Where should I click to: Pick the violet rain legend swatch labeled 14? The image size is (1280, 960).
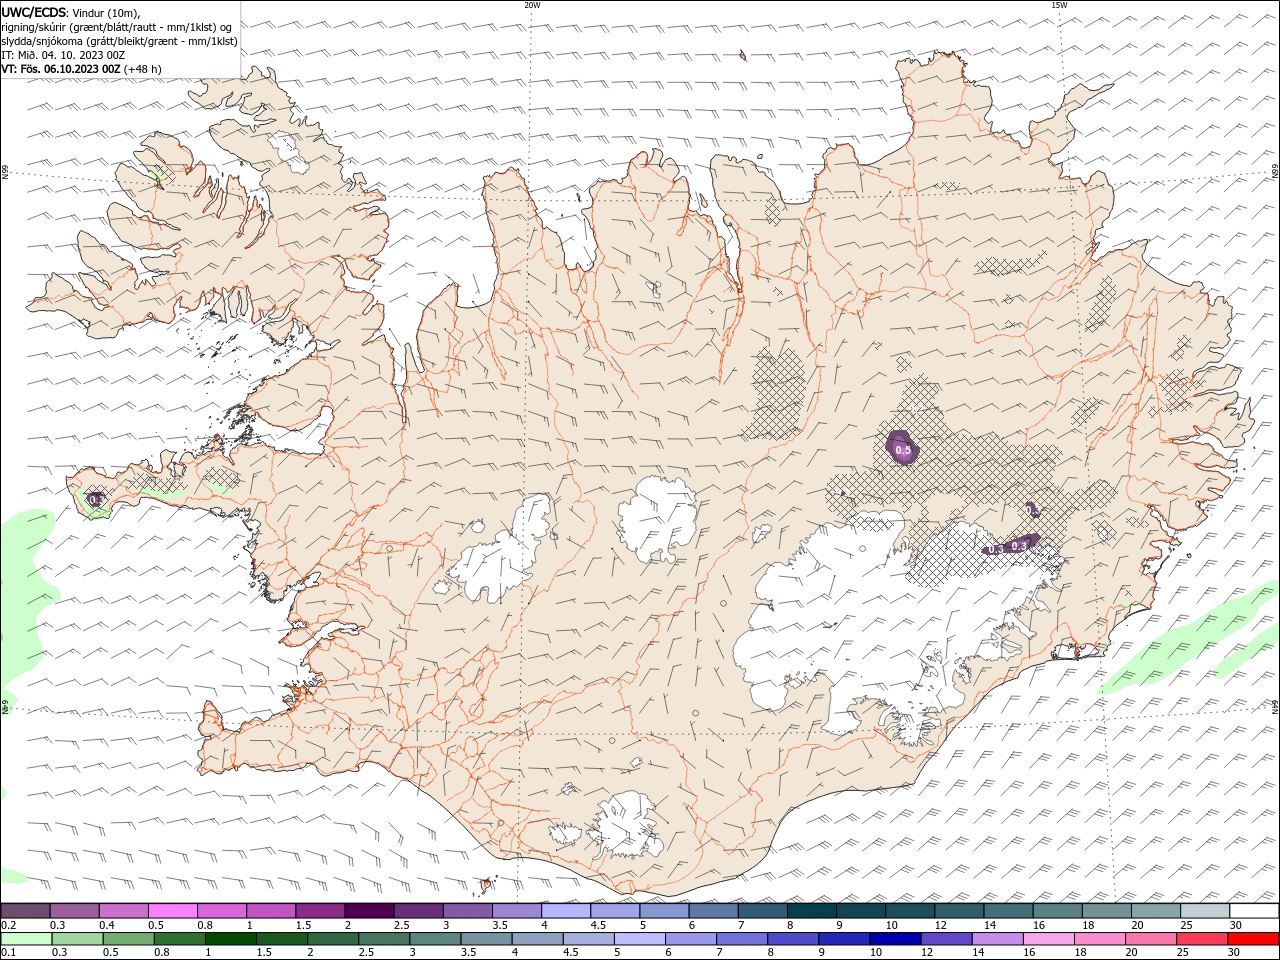997,939
